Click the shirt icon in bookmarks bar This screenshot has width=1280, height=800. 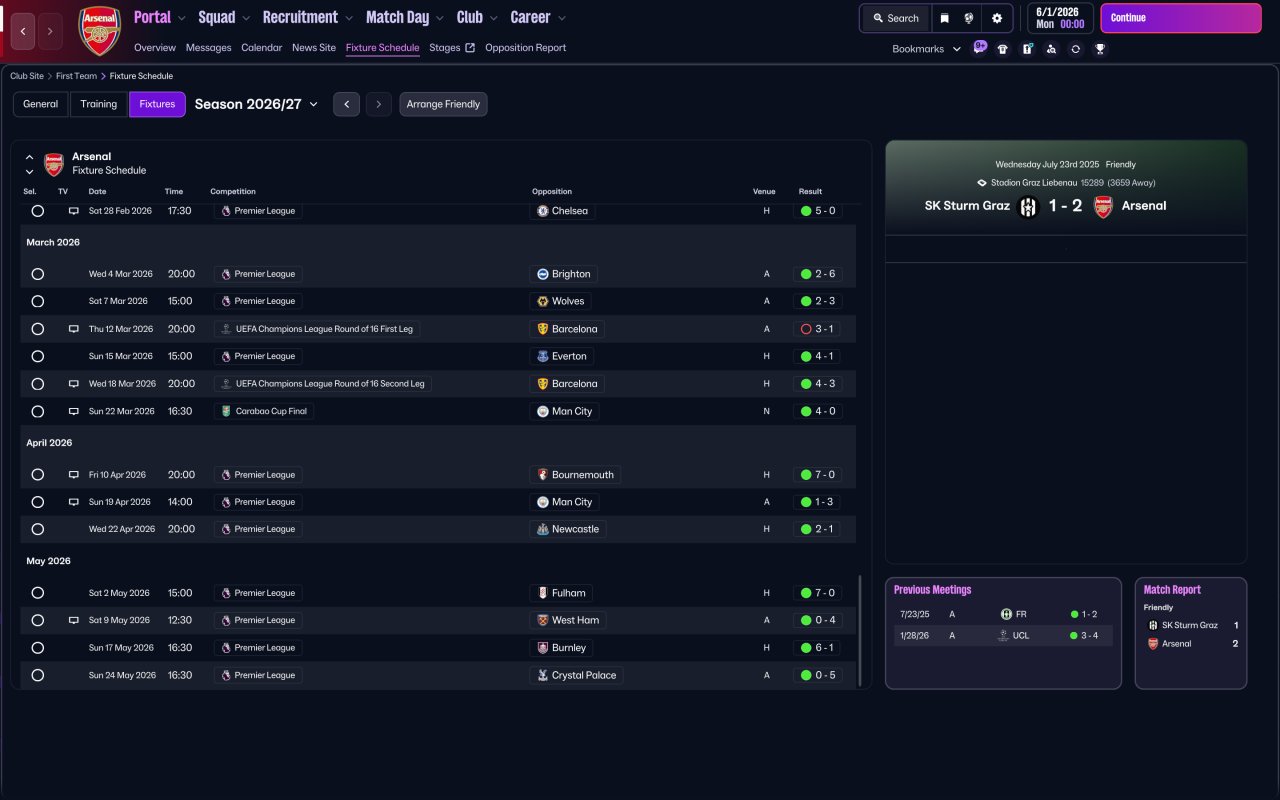click(x=1003, y=49)
